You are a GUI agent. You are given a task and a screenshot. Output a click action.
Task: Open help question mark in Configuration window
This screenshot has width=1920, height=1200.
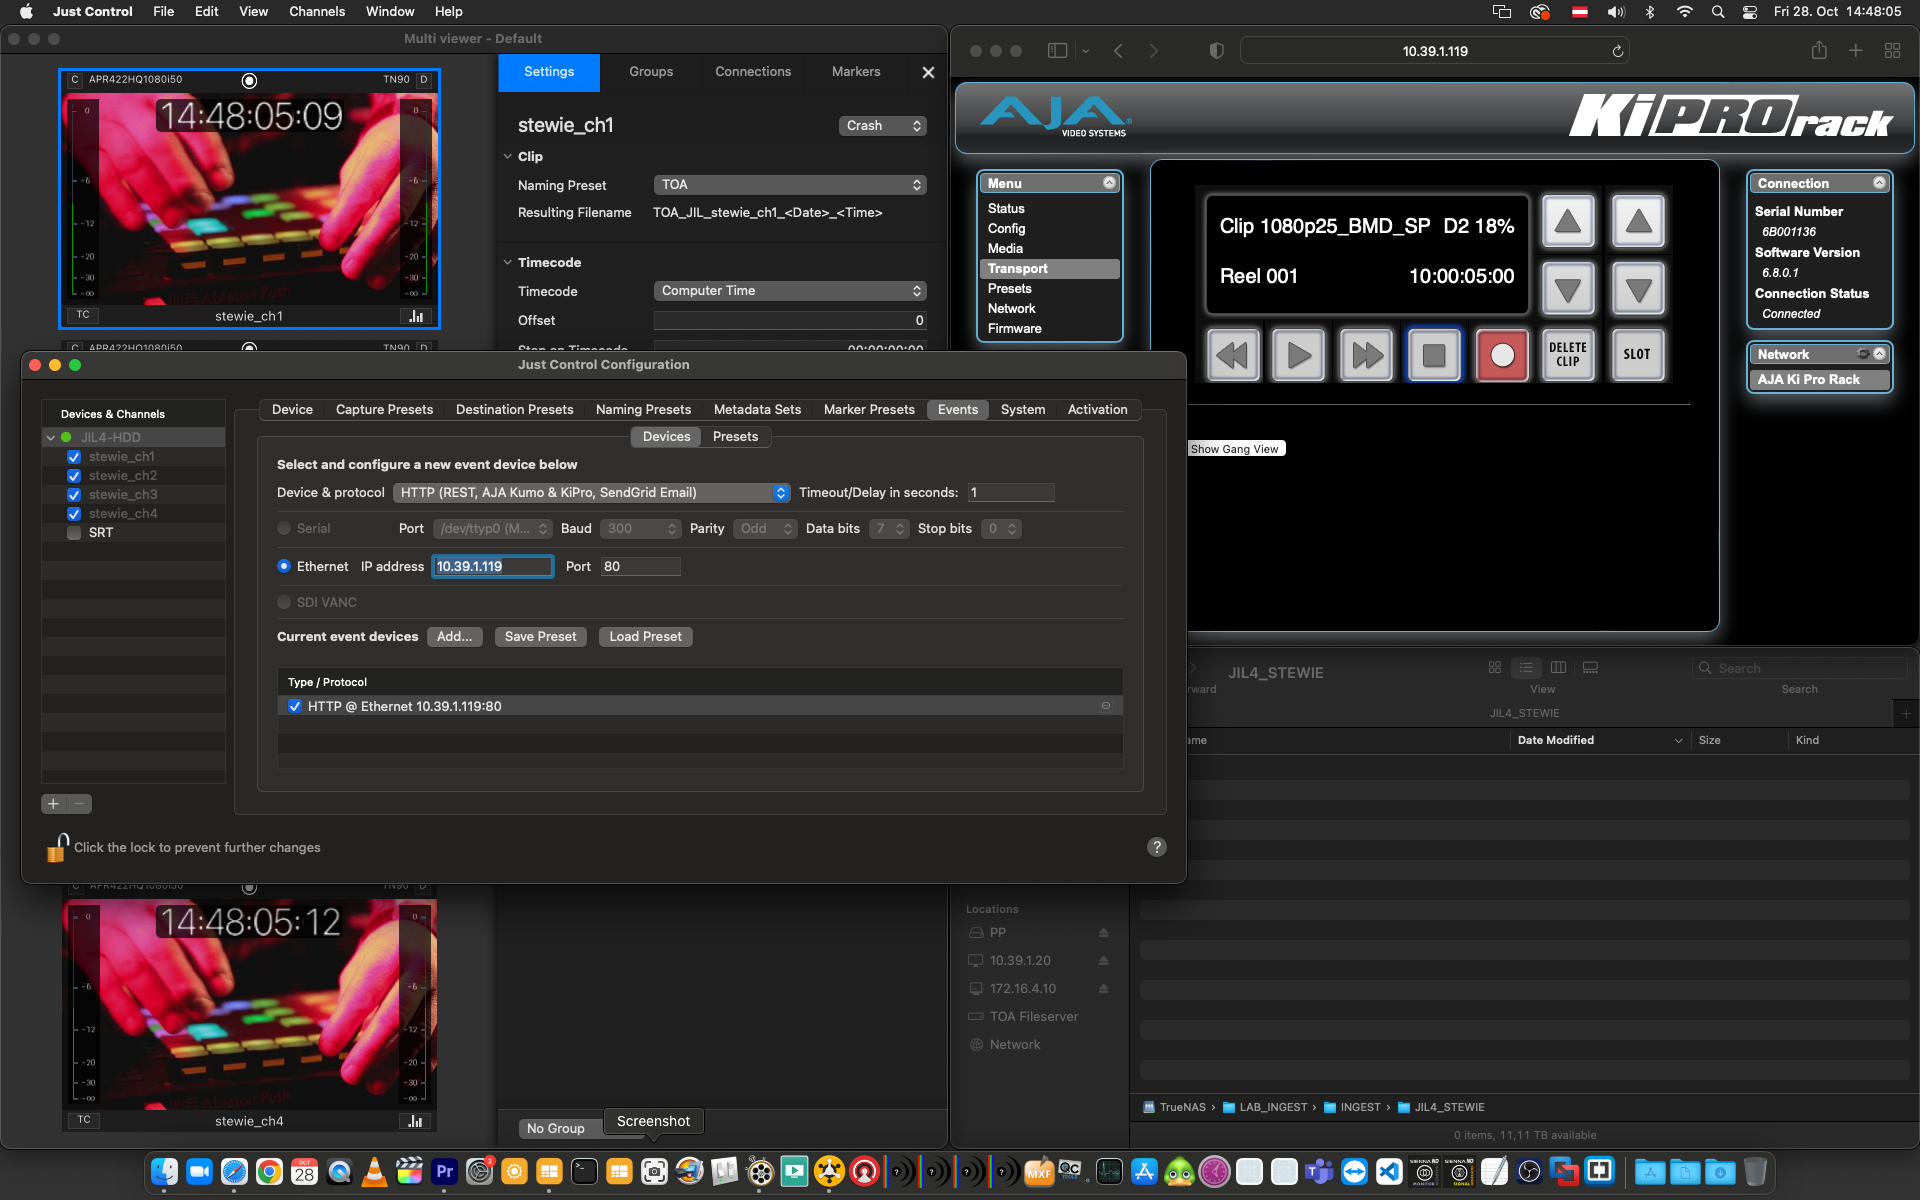(1157, 847)
